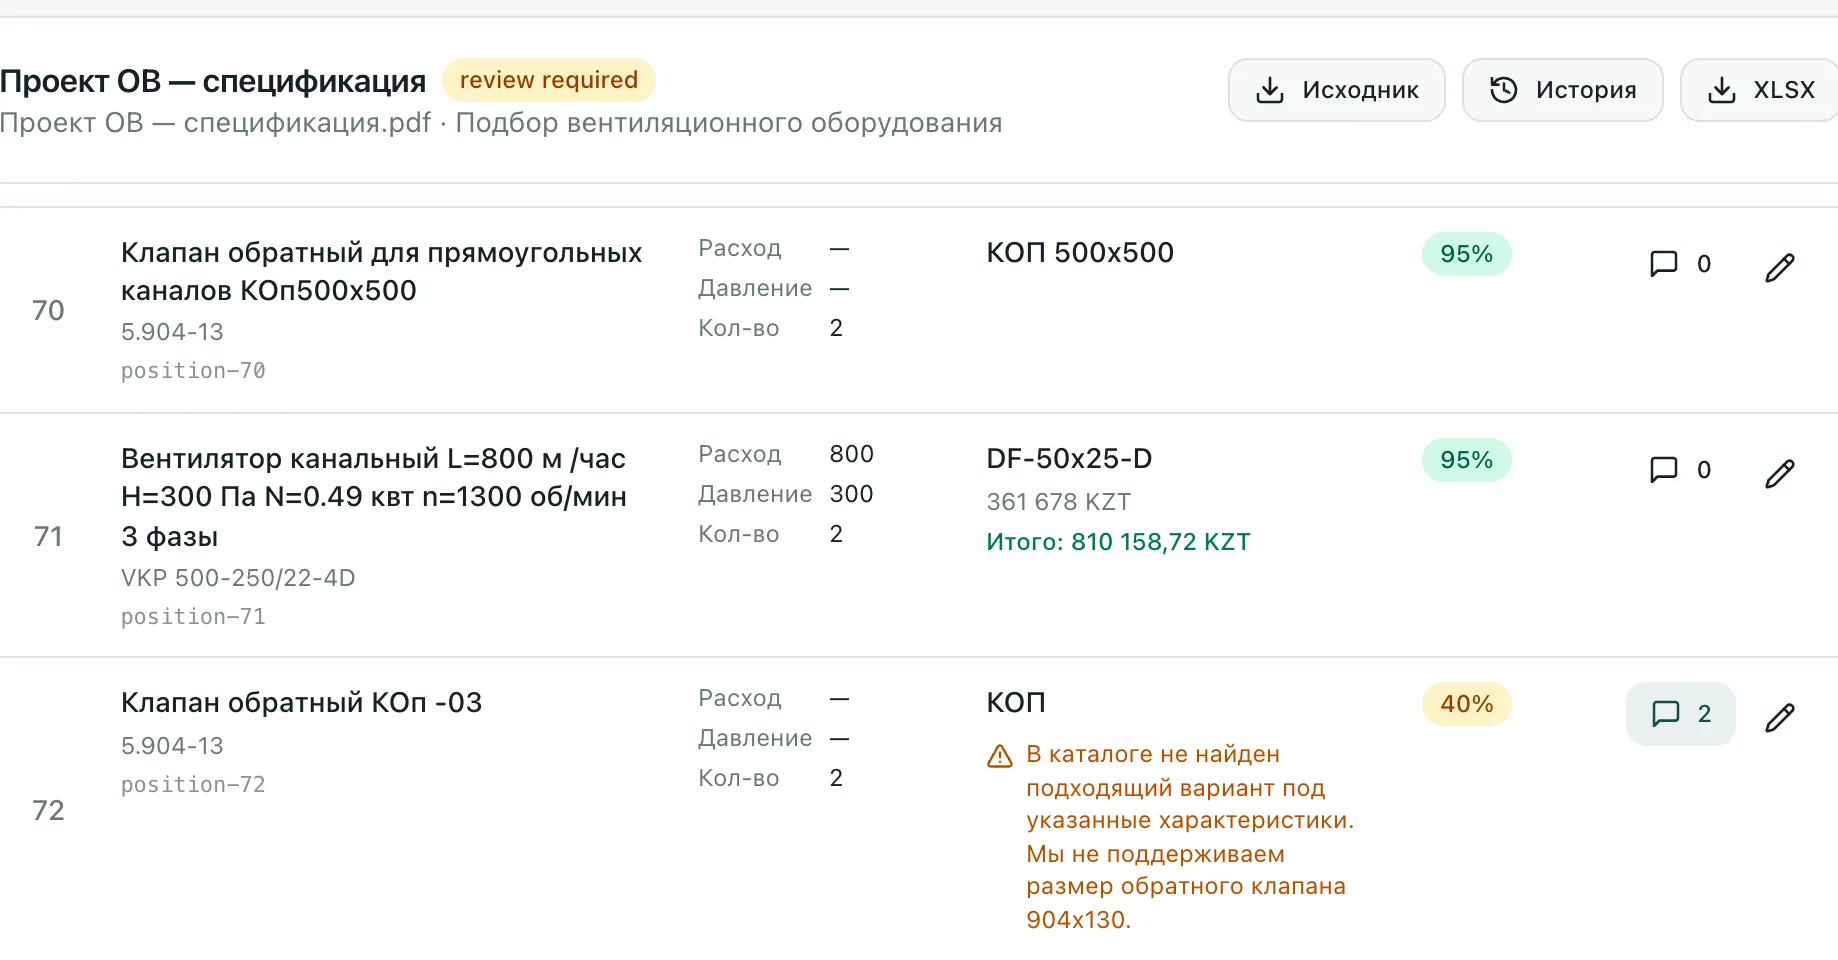Select the matched product КОП 500x500
The width and height of the screenshot is (1838, 960).
tap(1080, 252)
